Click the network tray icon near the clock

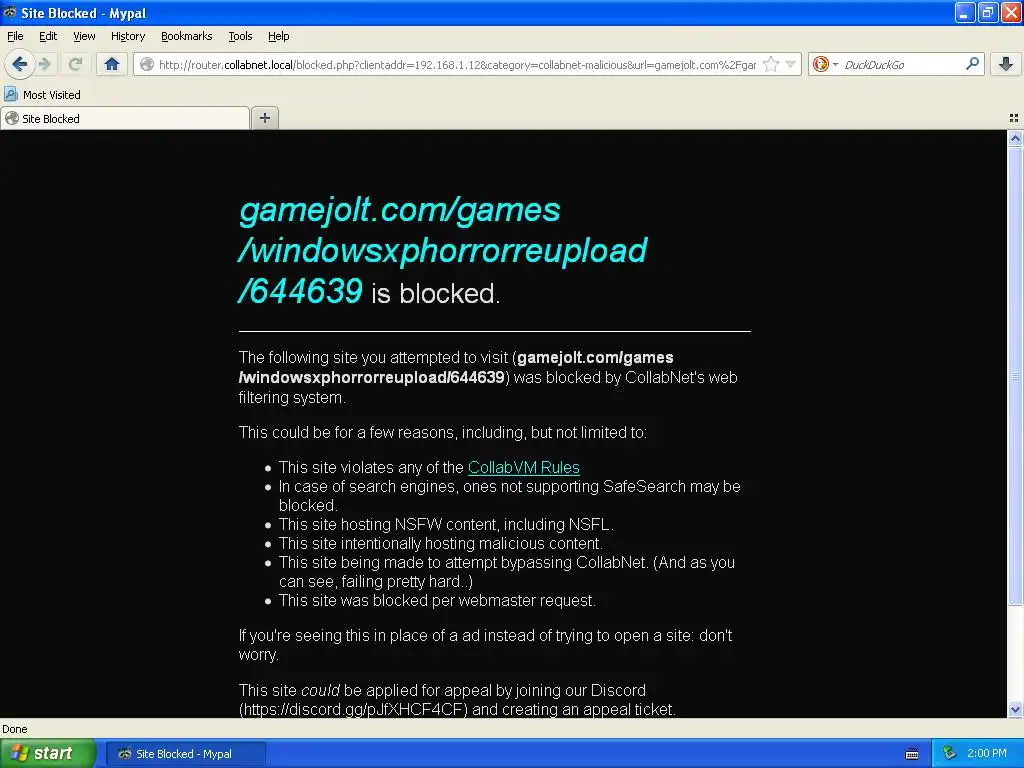950,754
